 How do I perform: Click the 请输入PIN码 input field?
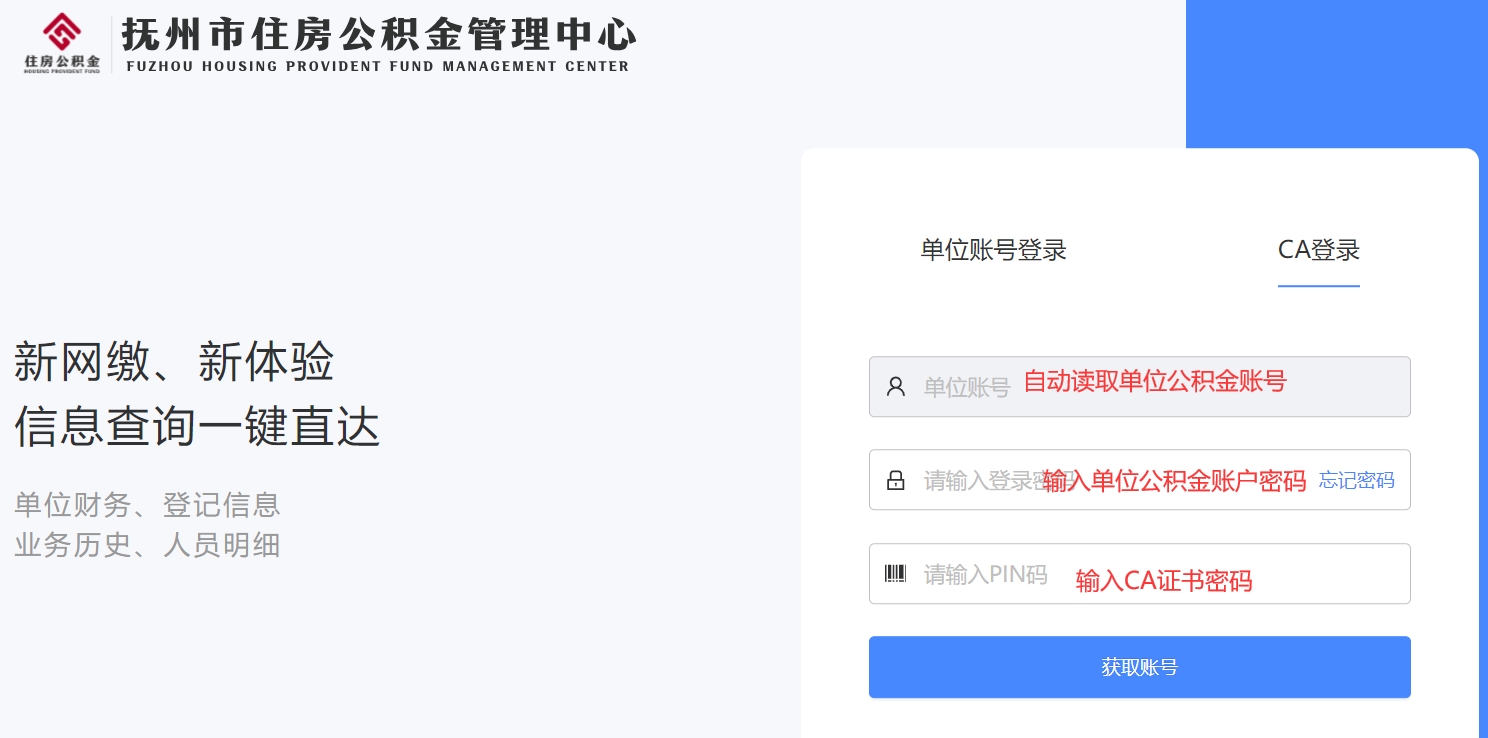[x=1140, y=574]
